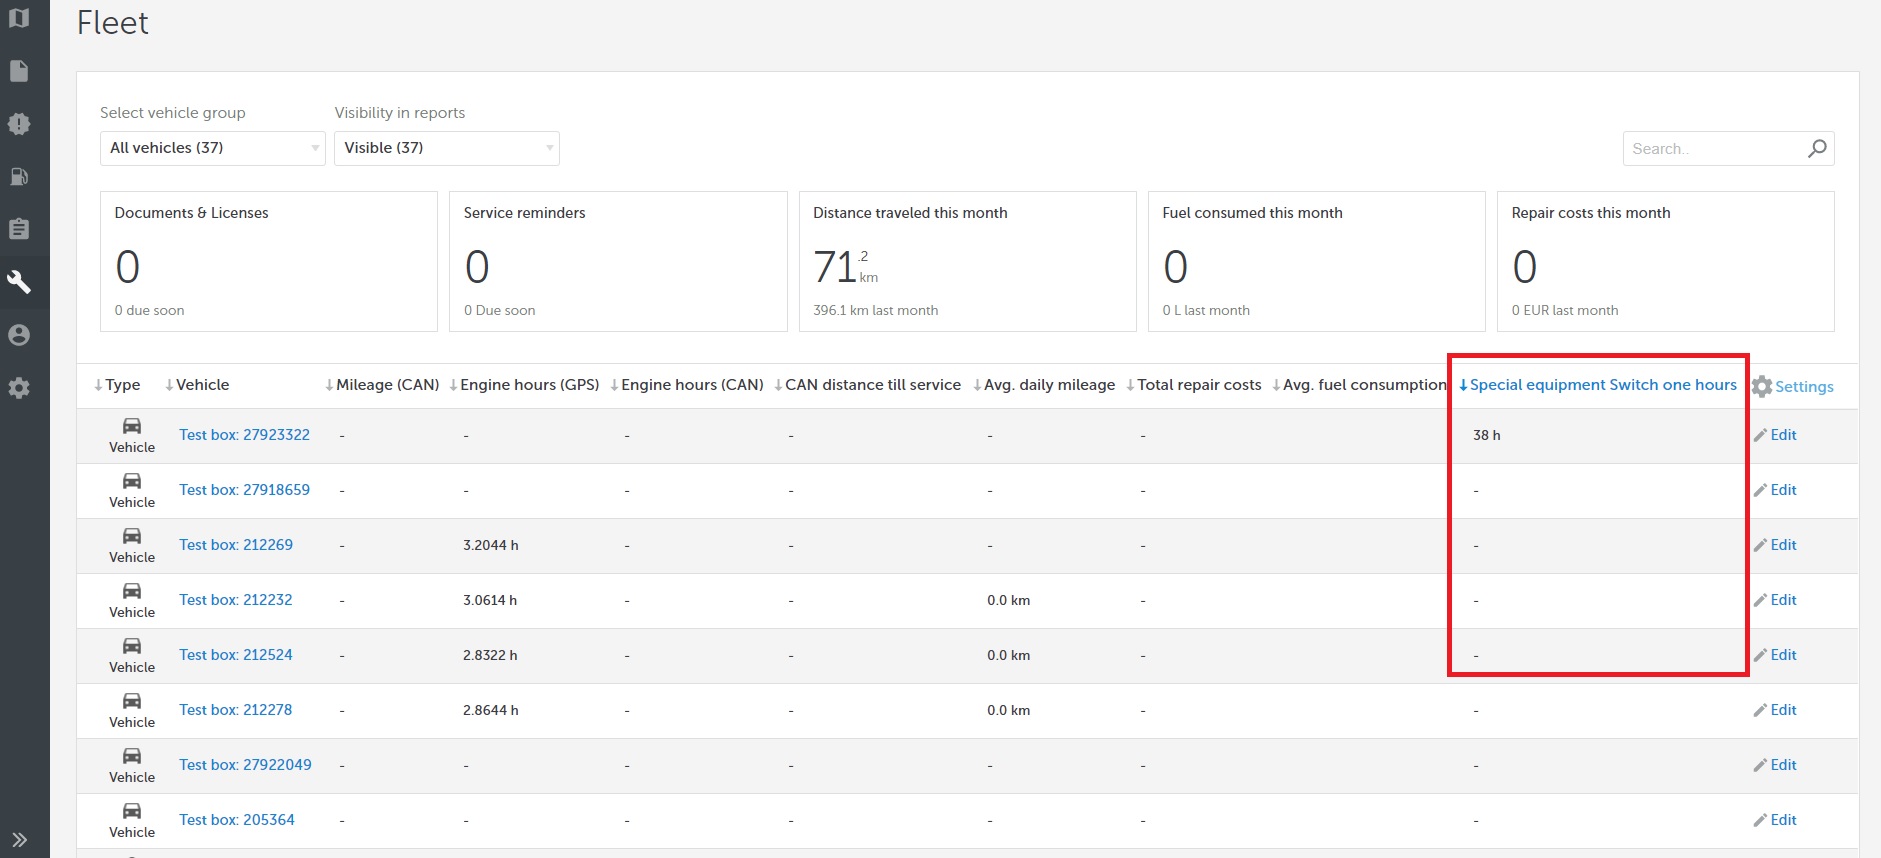Open Distance traveled this month card
The image size is (1881, 858).
(x=968, y=261)
